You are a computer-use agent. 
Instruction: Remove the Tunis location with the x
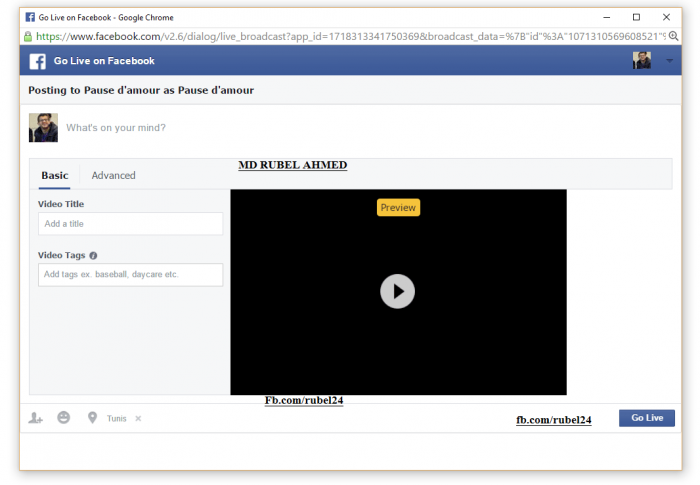point(138,418)
